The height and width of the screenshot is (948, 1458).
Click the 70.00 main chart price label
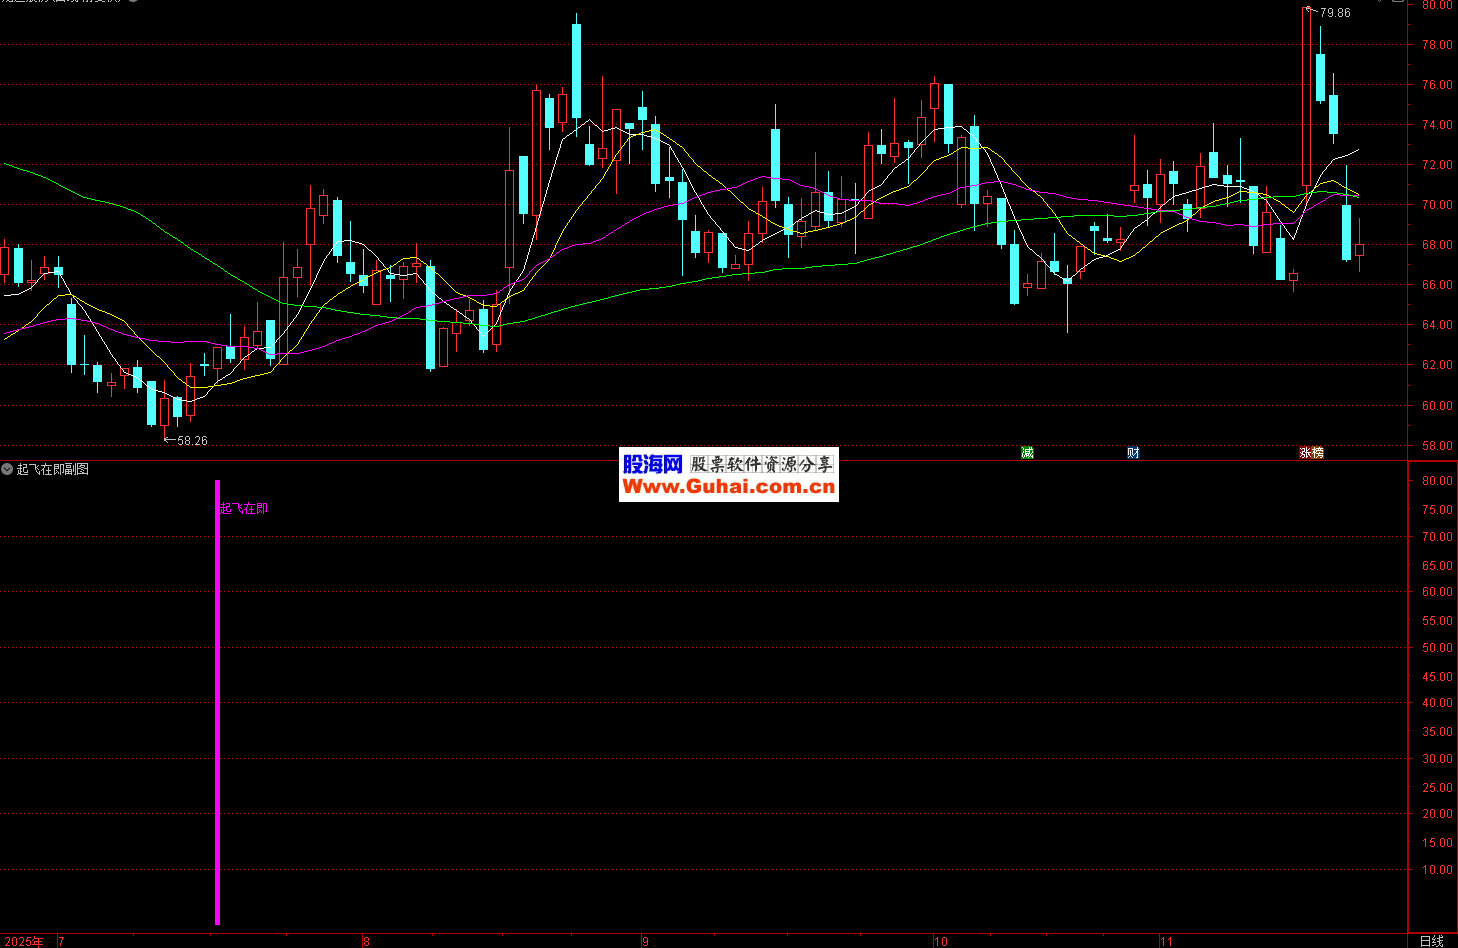click(x=1437, y=205)
